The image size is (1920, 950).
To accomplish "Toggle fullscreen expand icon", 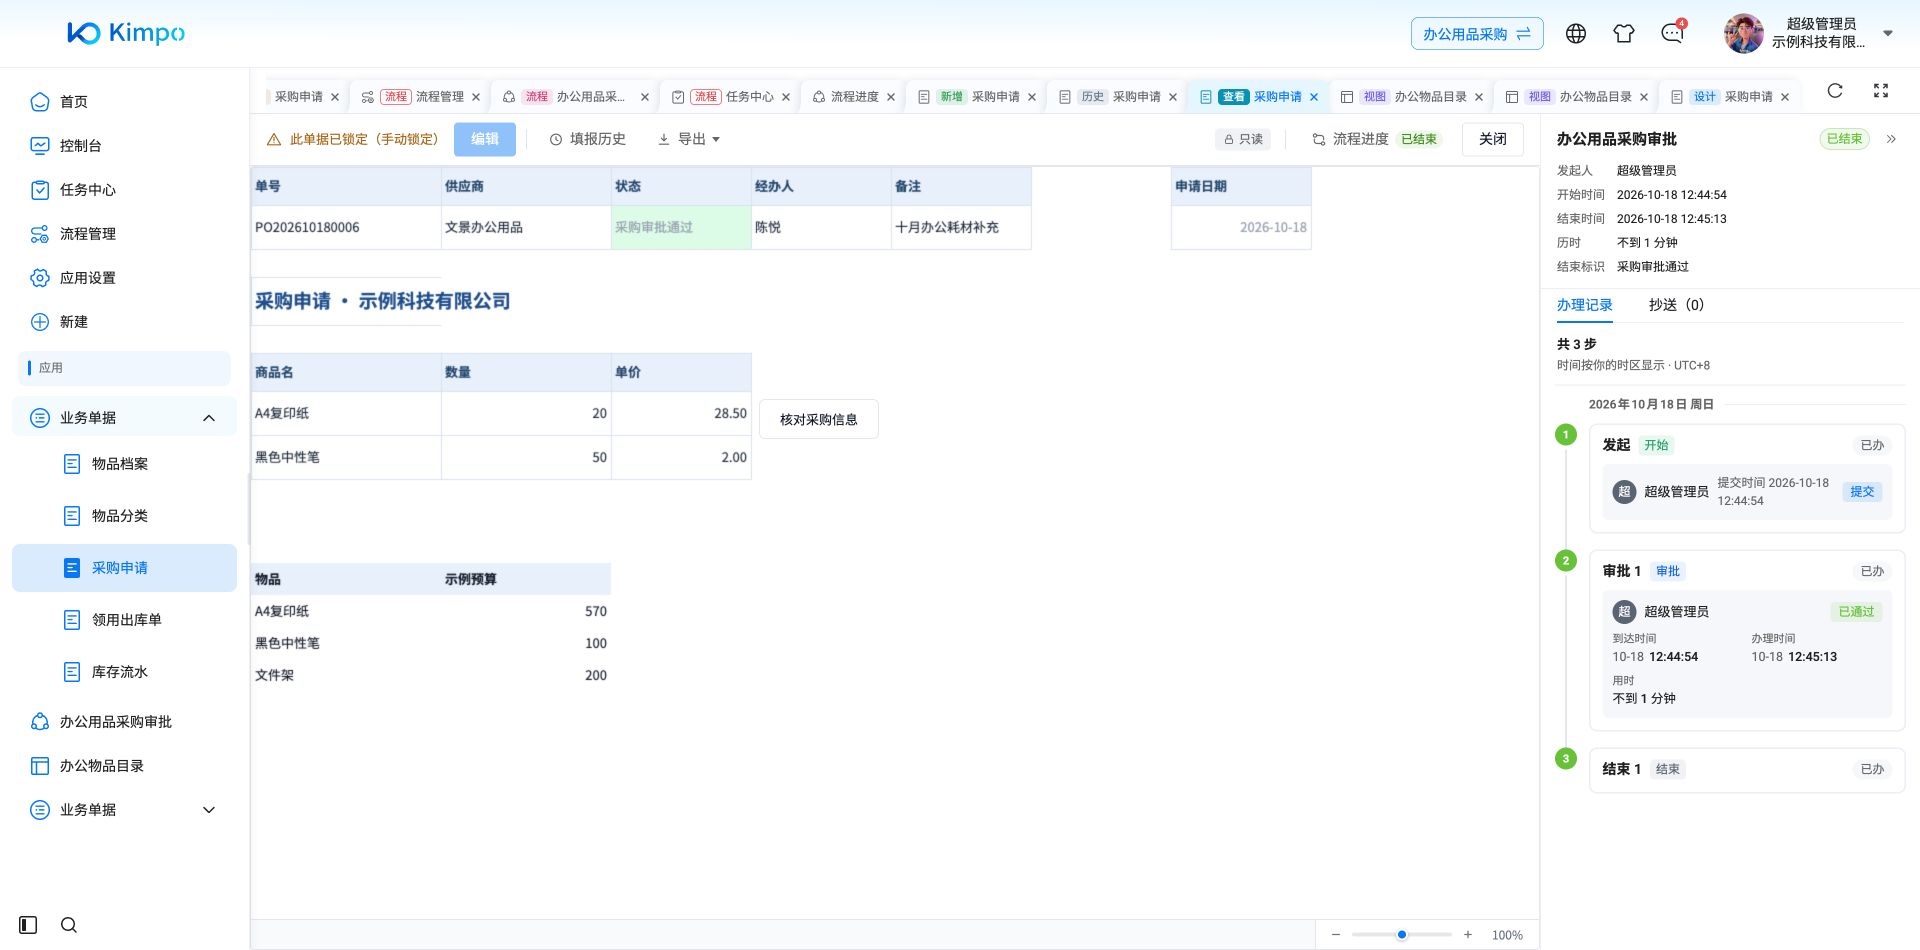I will (x=1881, y=91).
